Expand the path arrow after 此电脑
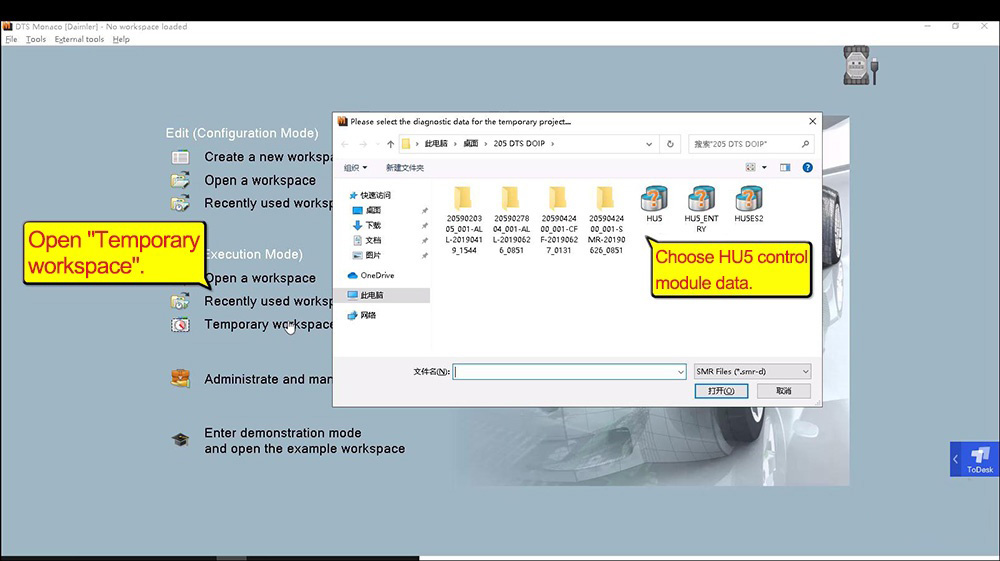Viewport: 1000px width, 561px height. [x=455, y=144]
